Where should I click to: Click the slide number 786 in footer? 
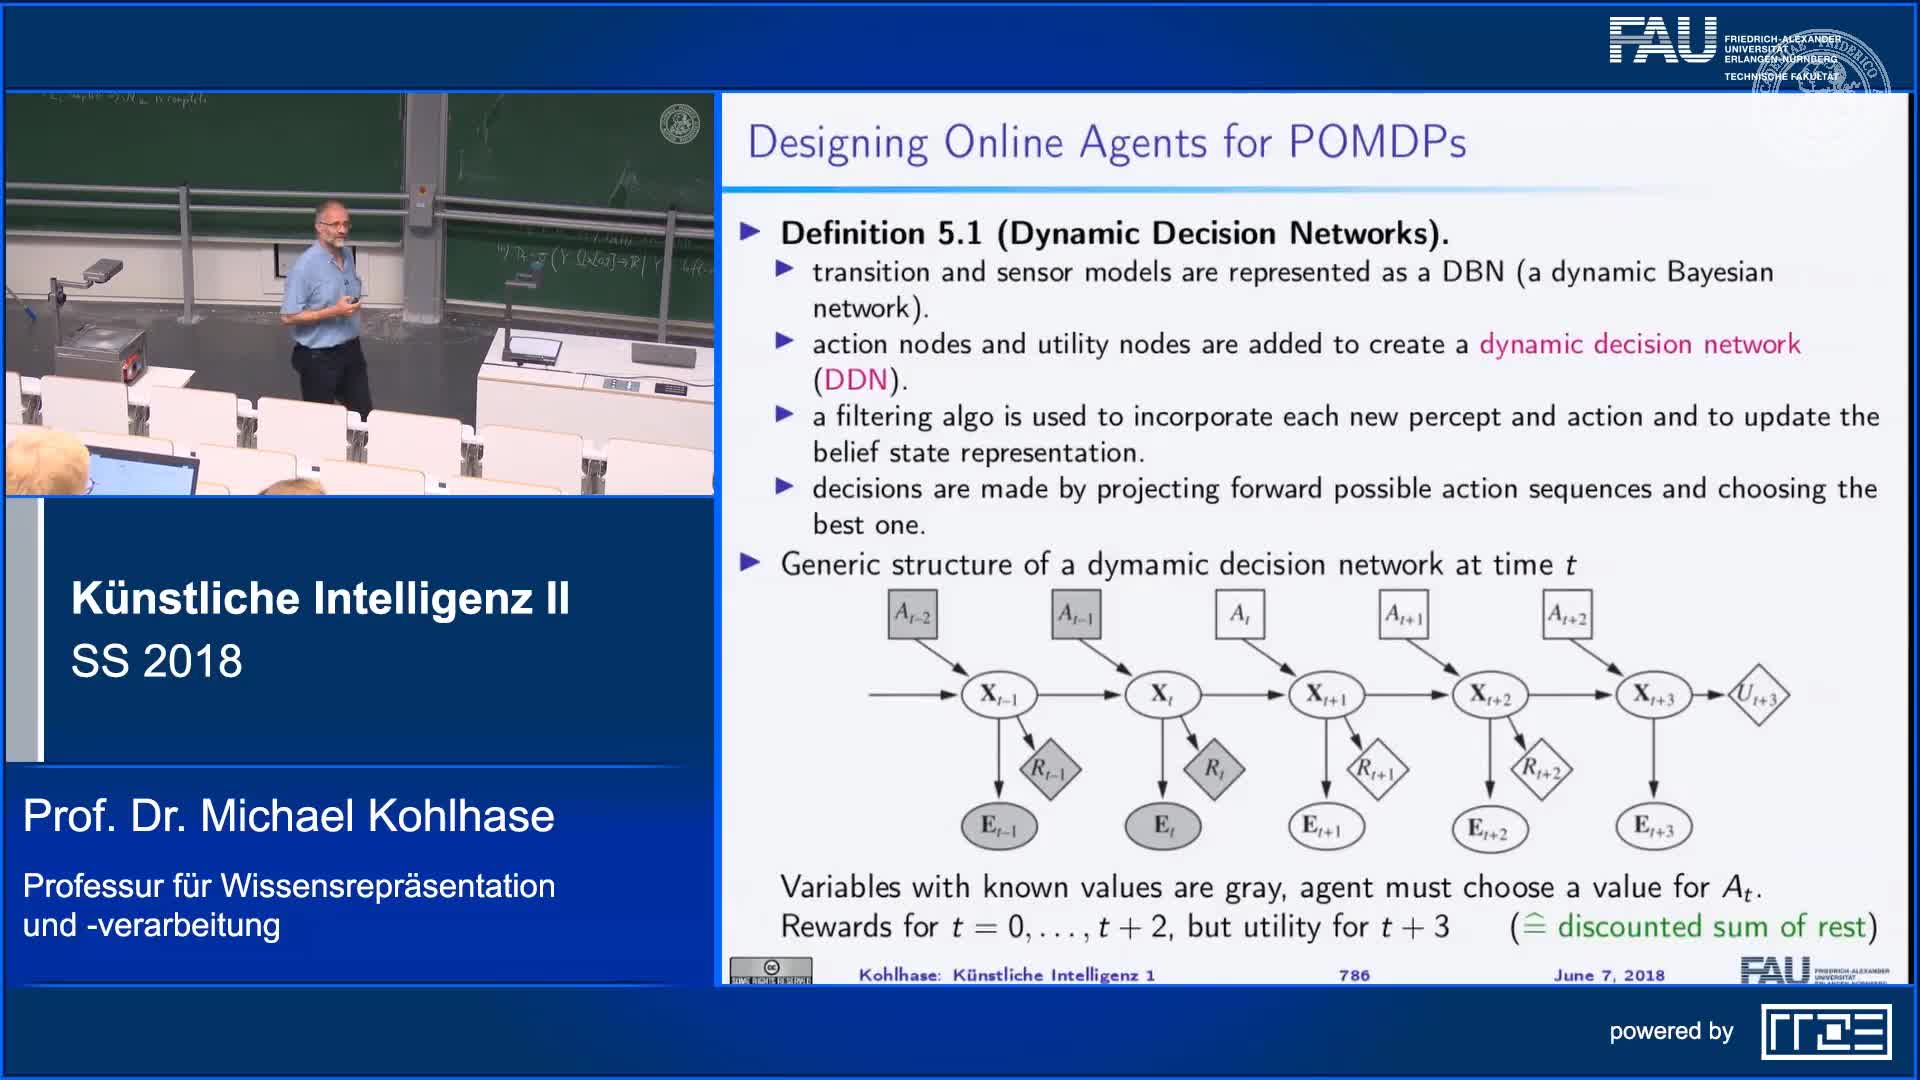1354,975
